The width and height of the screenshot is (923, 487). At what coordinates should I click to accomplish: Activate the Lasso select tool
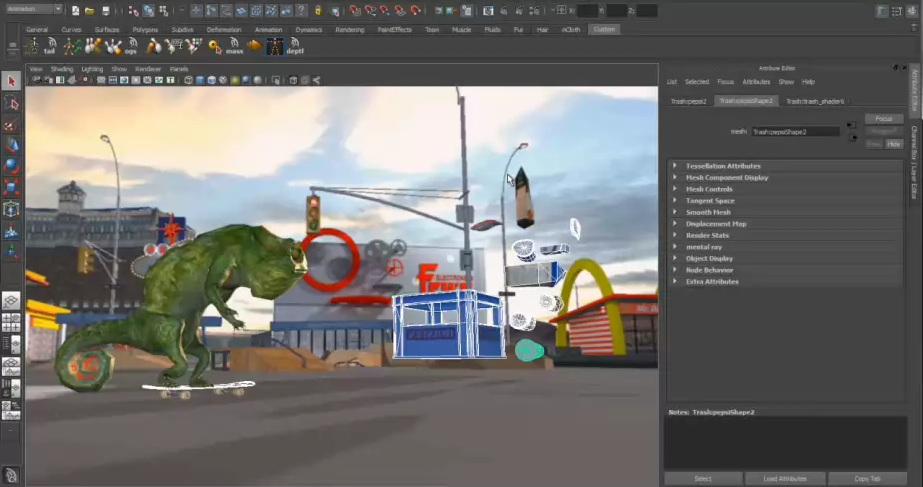(x=11, y=104)
